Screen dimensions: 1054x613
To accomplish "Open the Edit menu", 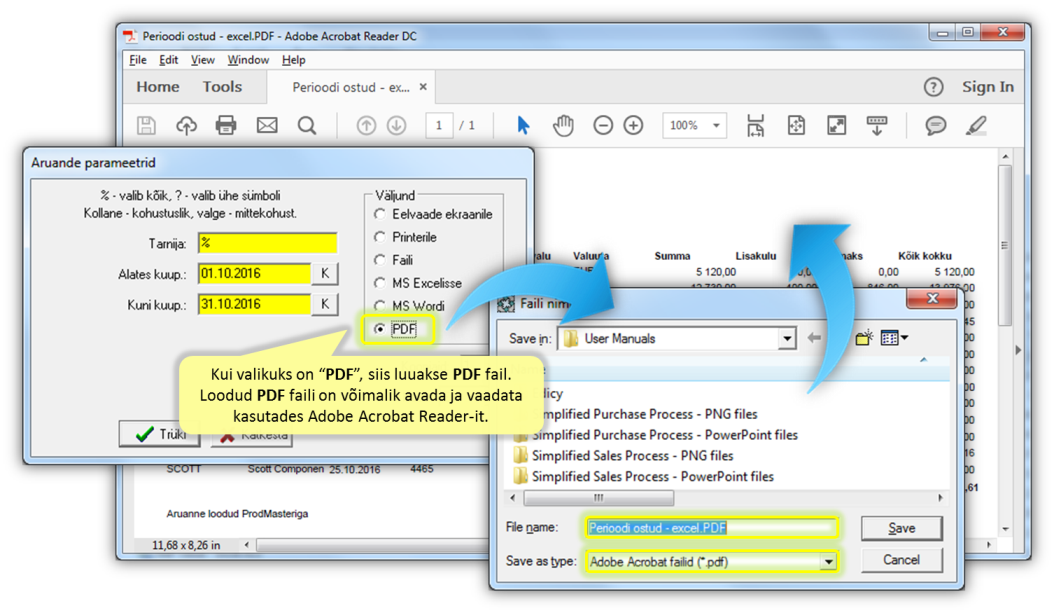I will coord(168,60).
